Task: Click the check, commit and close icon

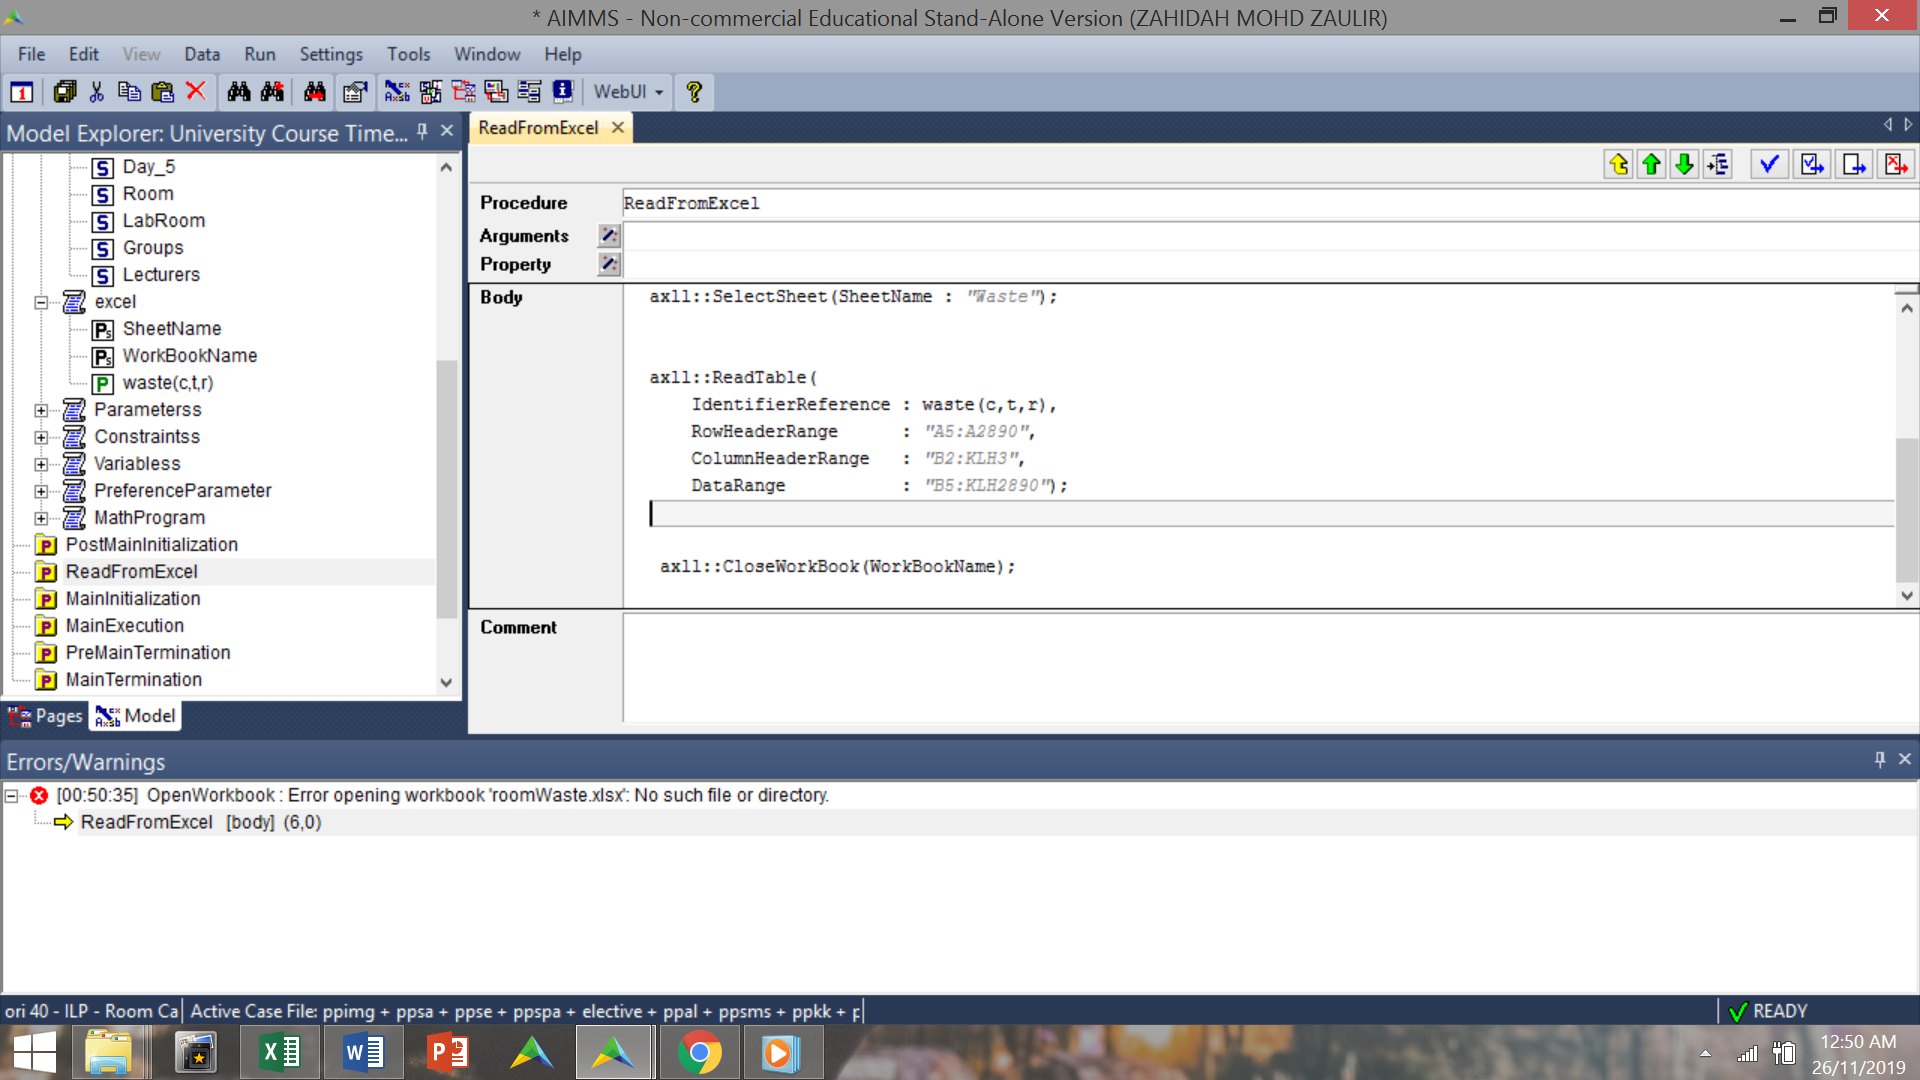Action: 1812,164
